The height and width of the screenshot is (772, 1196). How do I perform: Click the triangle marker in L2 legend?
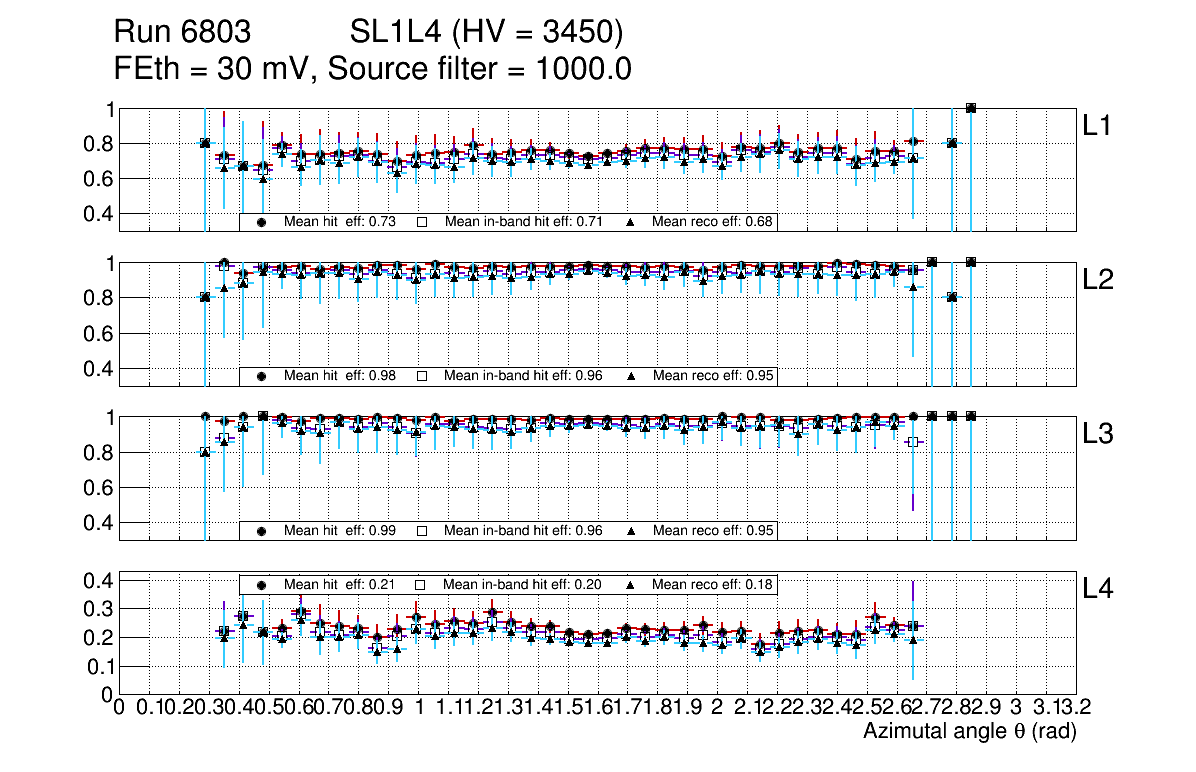pos(631,376)
